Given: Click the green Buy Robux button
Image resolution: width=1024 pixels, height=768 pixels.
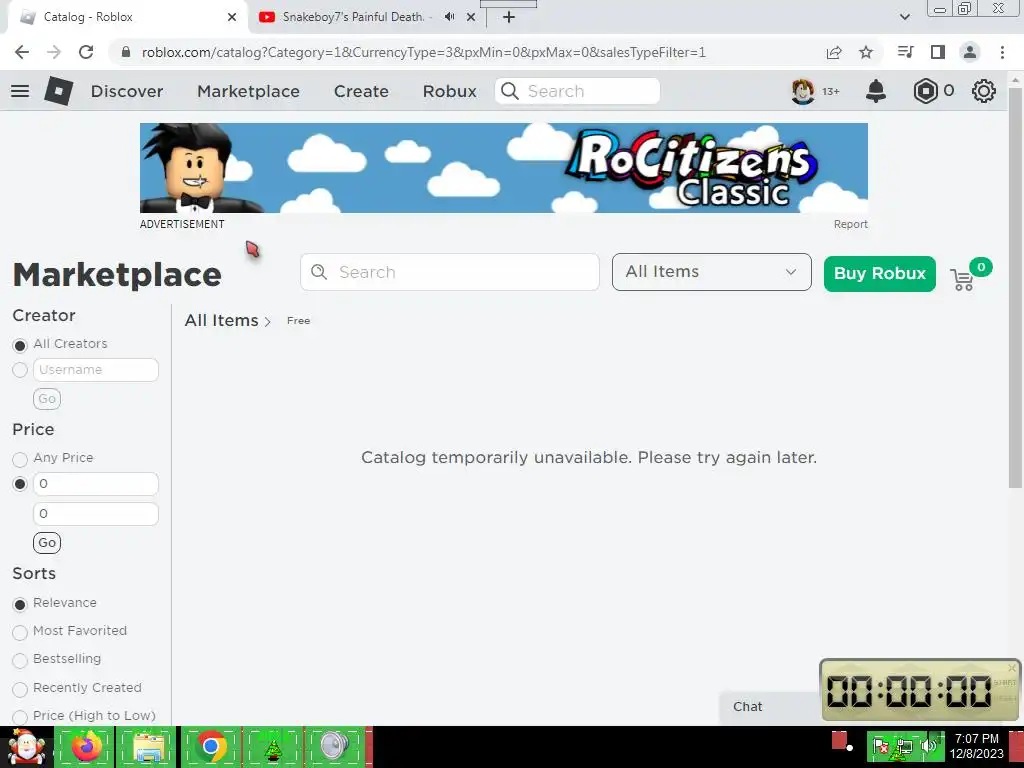Looking at the screenshot, I should 880,274.
